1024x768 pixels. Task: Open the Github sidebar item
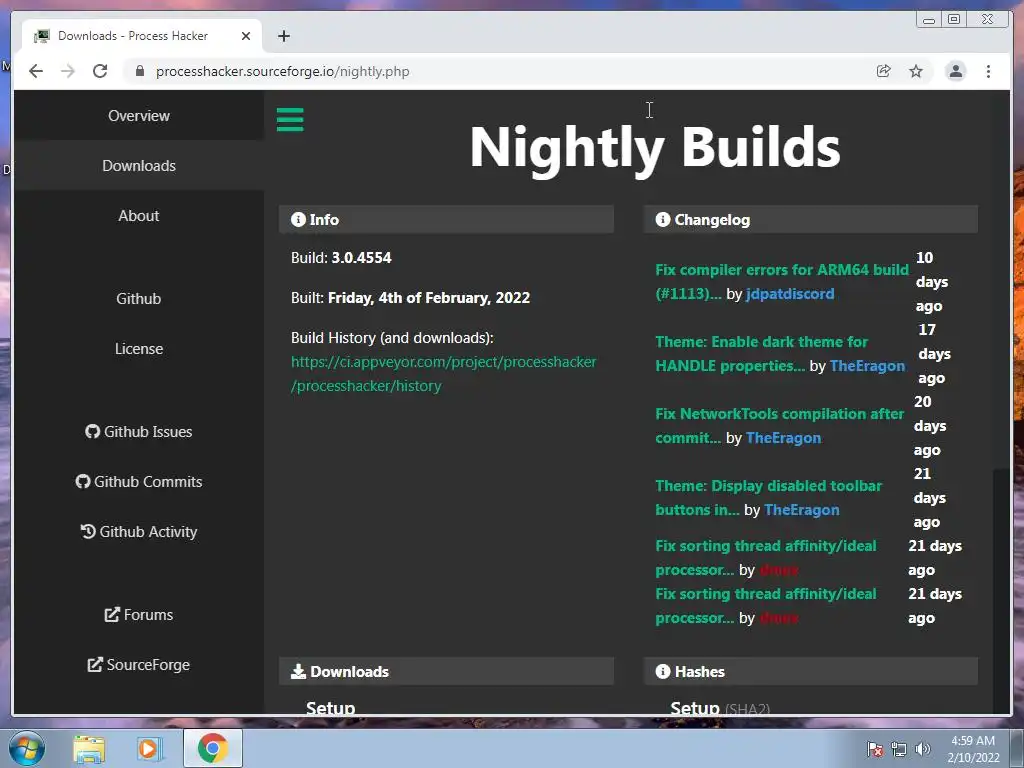pyautogui.click(x=139, y=298)
